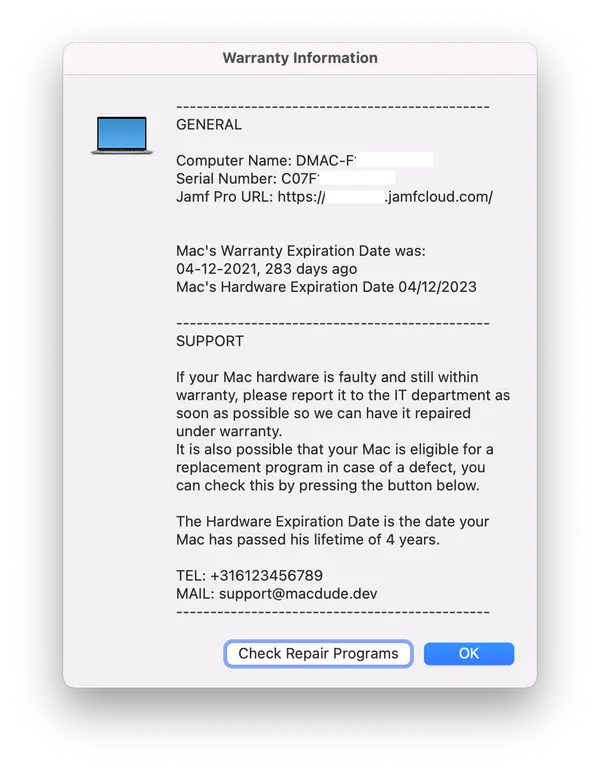Click the MacBook laptop icon
The width and height of the screenshot is (600, 771).
[x=122, y=135]
